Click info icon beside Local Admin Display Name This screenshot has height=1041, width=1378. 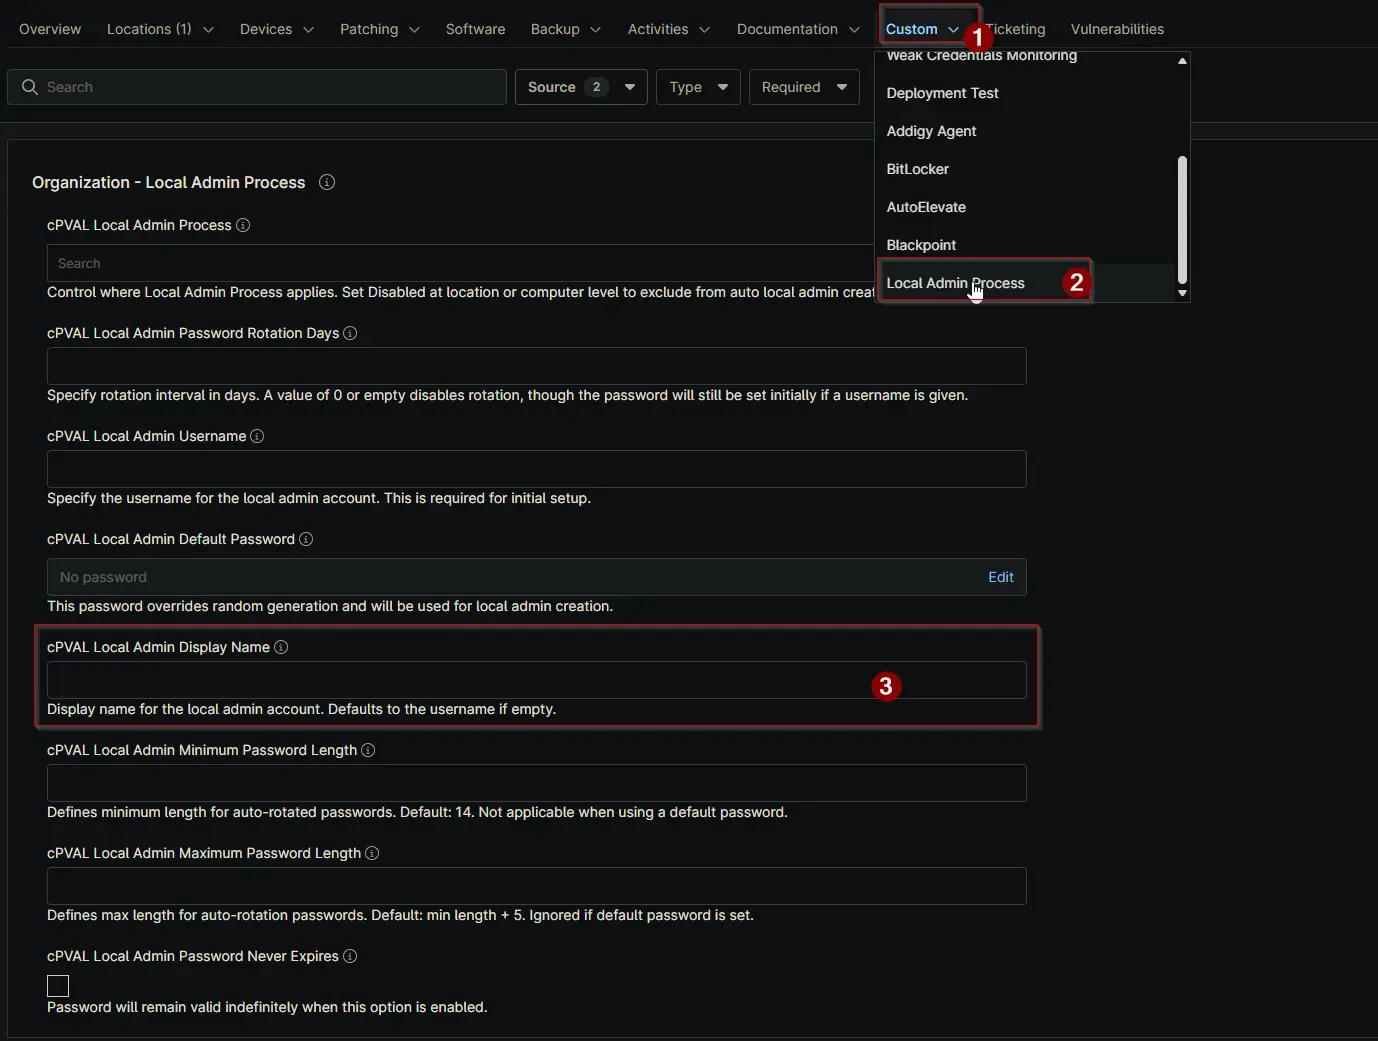(x=281, y=647)
